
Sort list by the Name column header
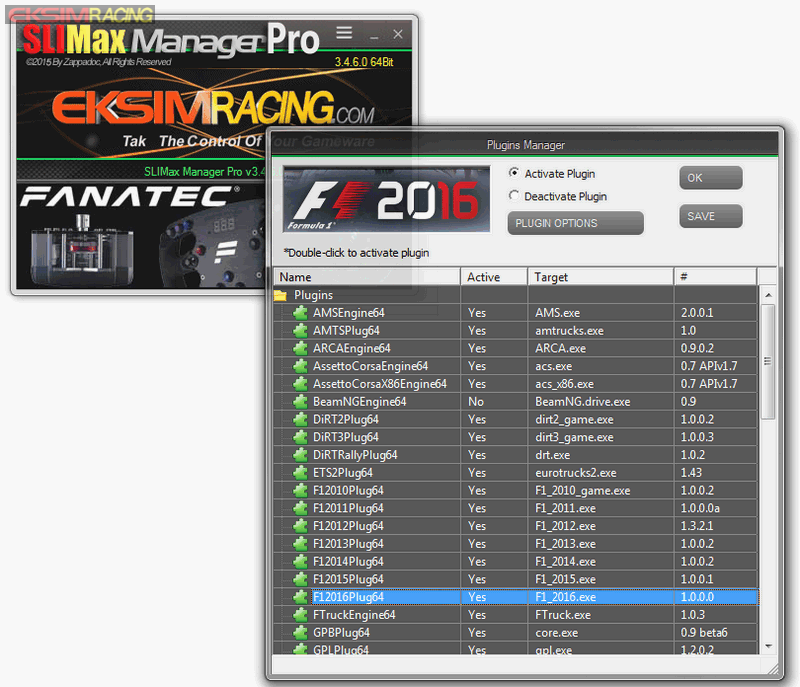point(367,277)
